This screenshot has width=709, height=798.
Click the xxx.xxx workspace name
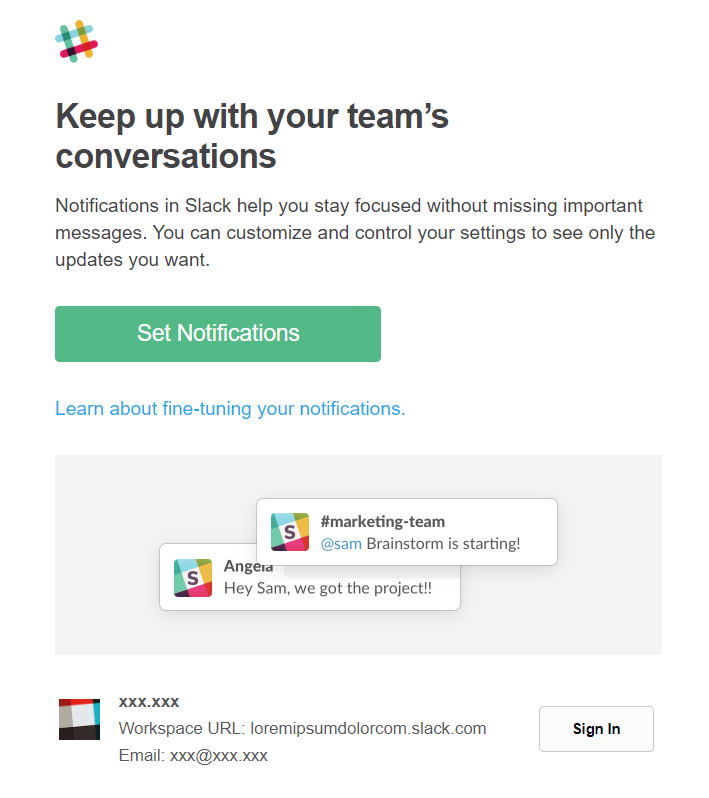point(149,702)
